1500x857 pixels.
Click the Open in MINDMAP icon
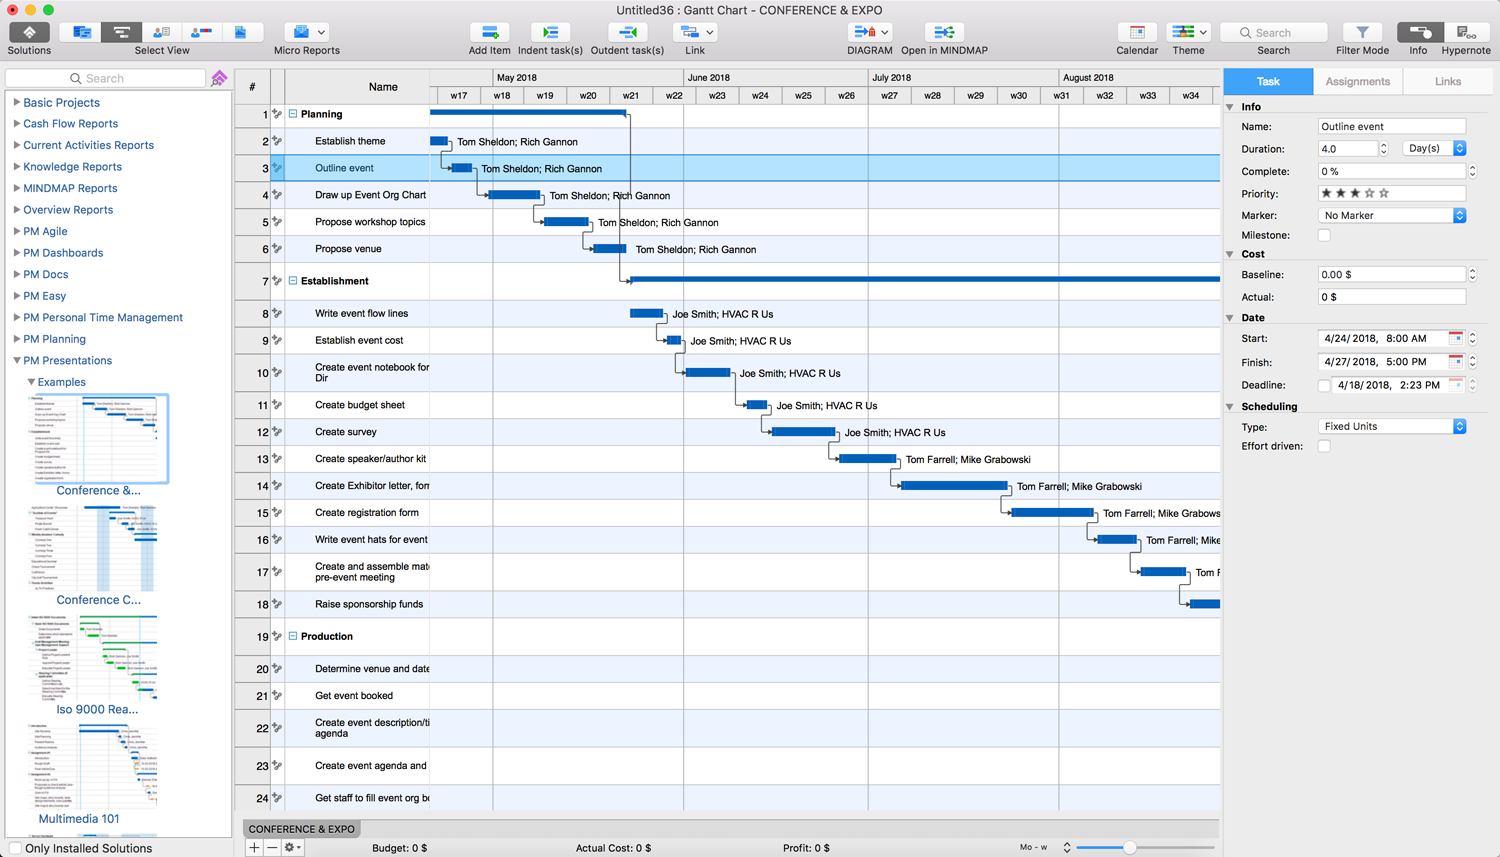943,33
